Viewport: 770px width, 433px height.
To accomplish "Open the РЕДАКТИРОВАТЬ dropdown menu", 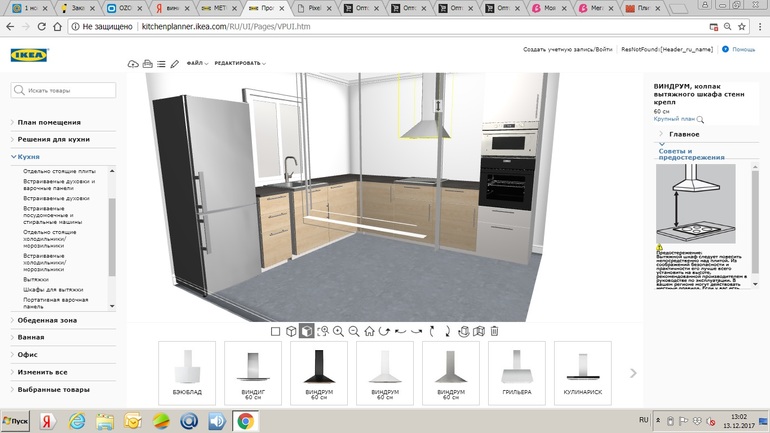I will [239, 63].
